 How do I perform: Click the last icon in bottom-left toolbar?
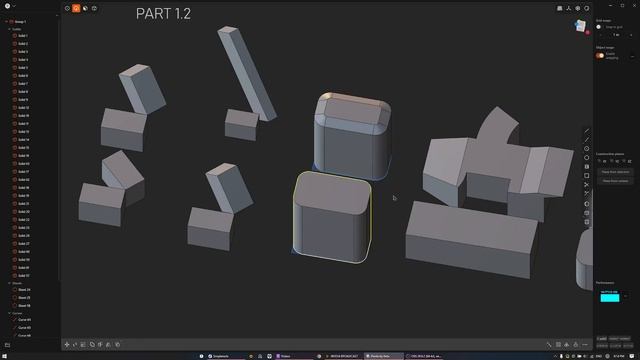click(x=118, y=344)
